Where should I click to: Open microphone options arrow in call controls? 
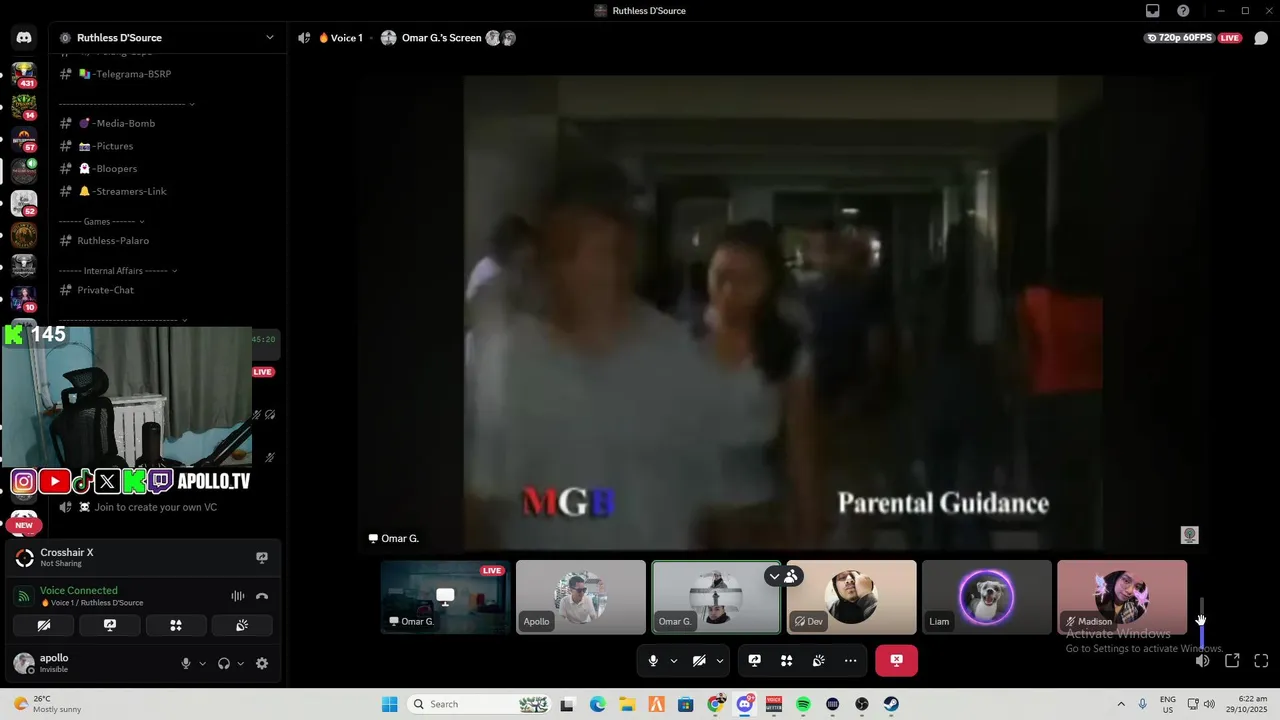(x=673, y=660)
